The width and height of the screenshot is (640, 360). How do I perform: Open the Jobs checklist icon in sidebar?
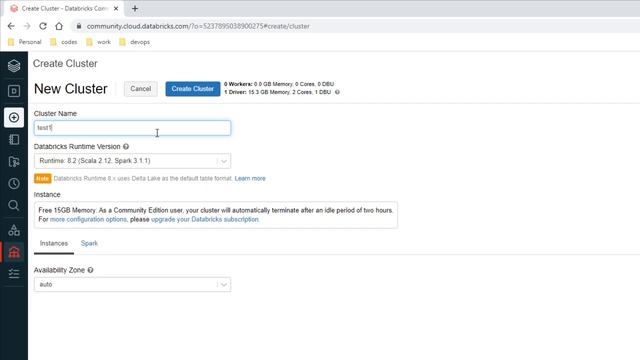[14, 273]
